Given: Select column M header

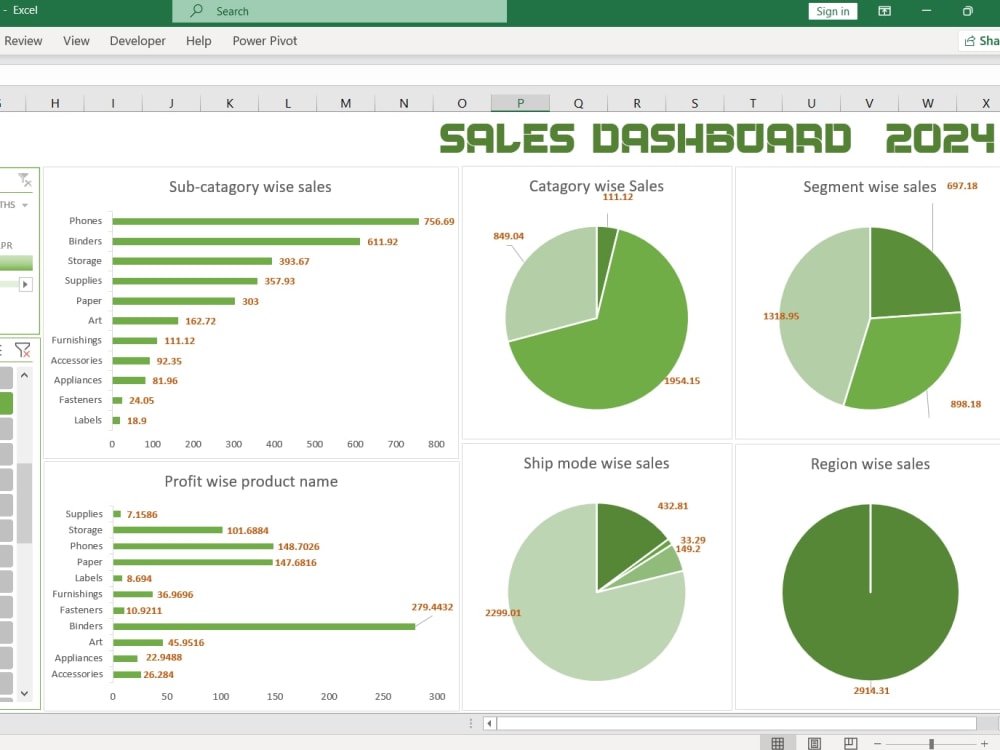Looking at the screenshot, I should 346,103.
